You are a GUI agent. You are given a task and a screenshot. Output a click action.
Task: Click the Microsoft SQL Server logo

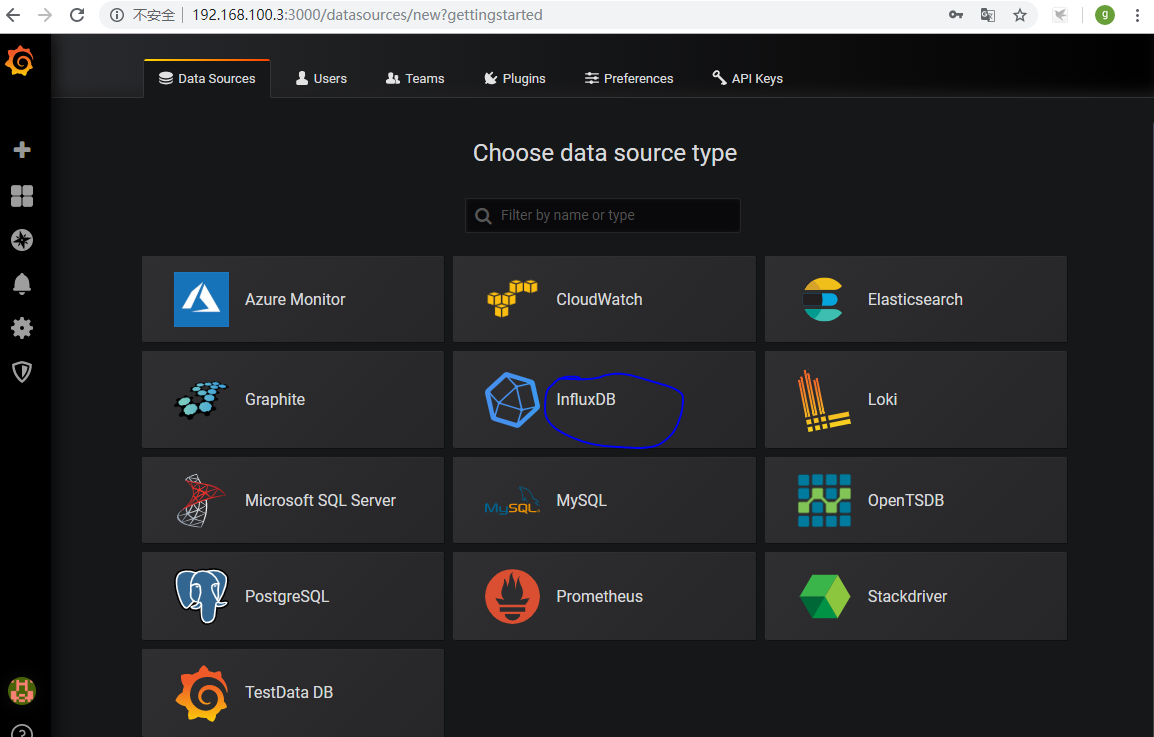point(200,501)
